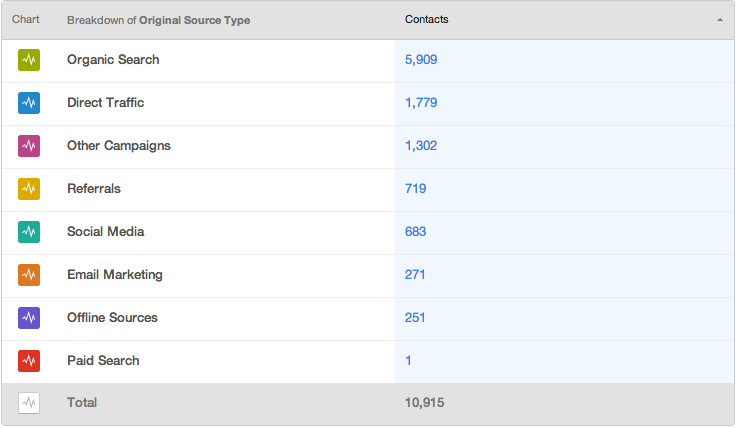
Task: Toggle the Social Media chart icon
Action: click(x=29, y=232)
